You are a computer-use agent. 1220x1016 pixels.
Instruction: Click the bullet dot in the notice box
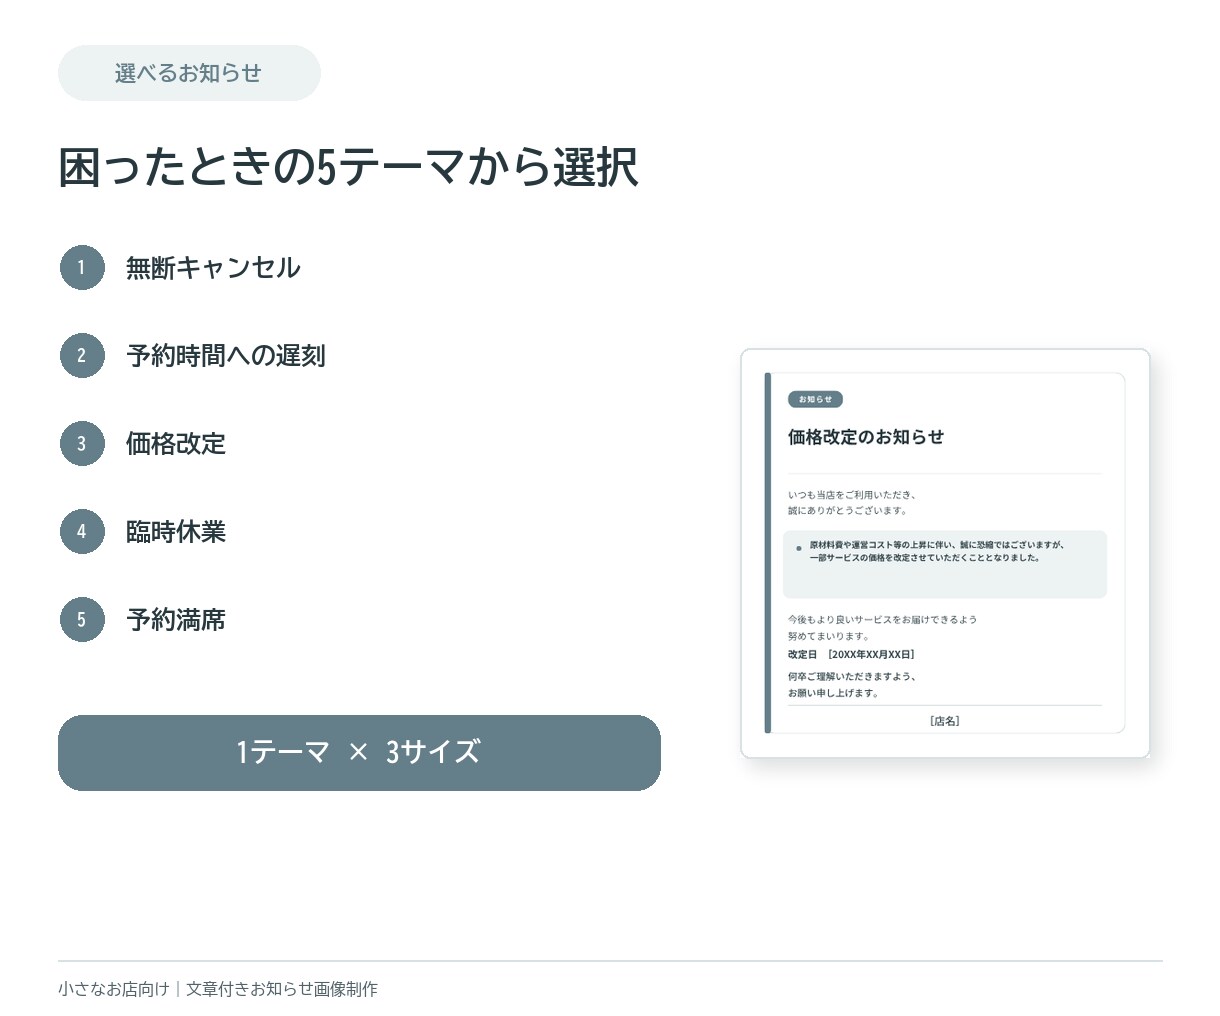point(798,548)
